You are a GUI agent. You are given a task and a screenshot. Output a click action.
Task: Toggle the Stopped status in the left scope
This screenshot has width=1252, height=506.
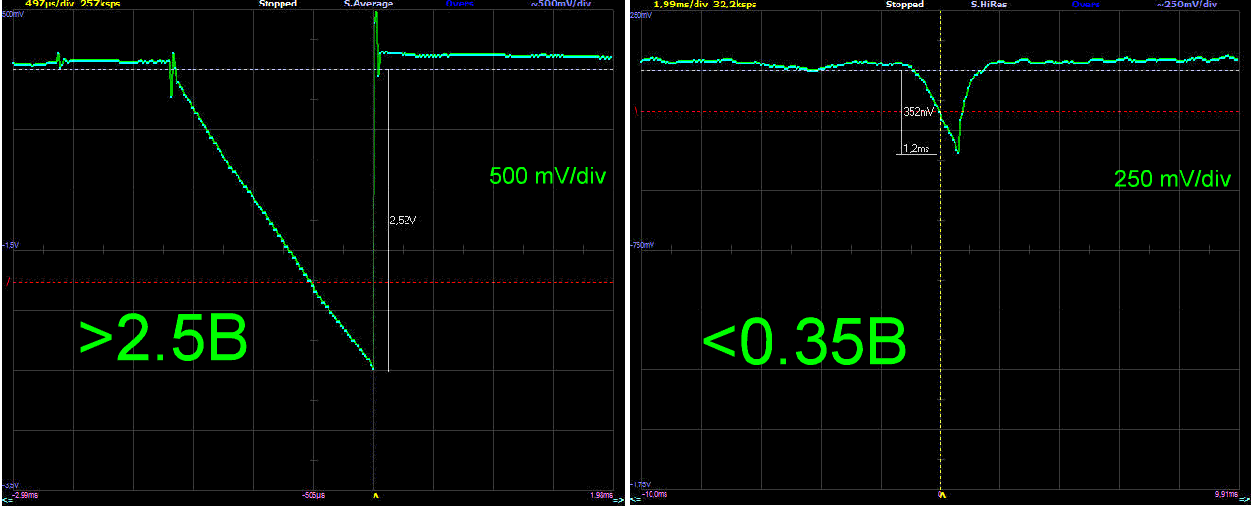pyautogui.click(x=278, y=4)
